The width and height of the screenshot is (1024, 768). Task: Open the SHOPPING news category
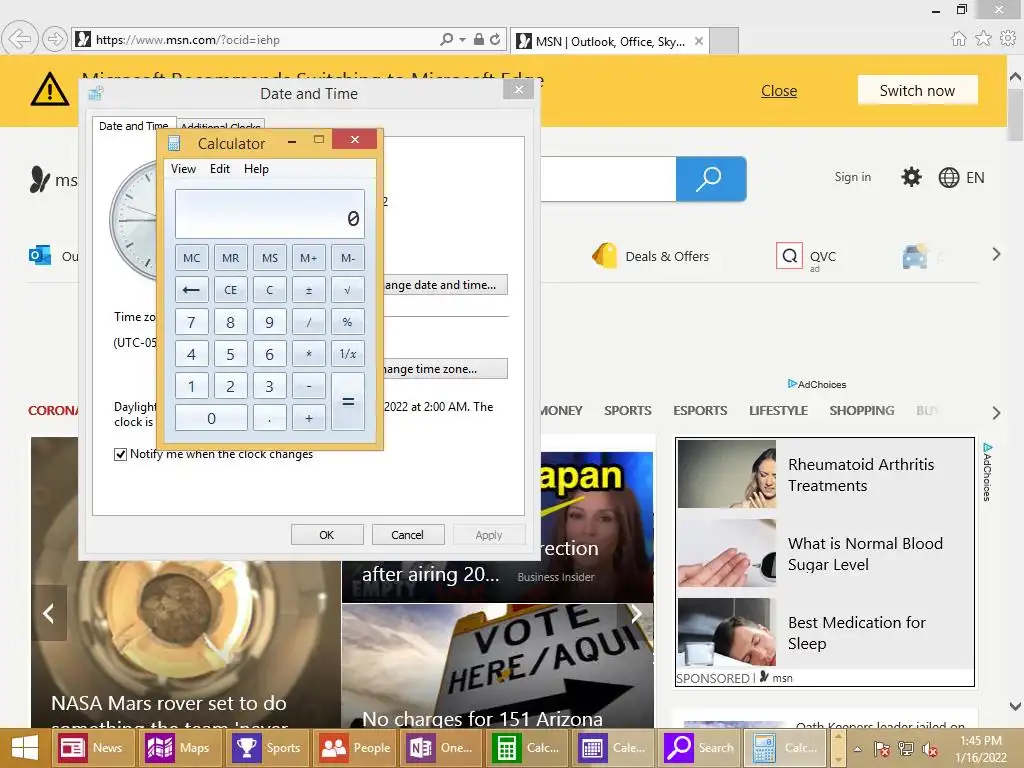[x=861, y=411]
